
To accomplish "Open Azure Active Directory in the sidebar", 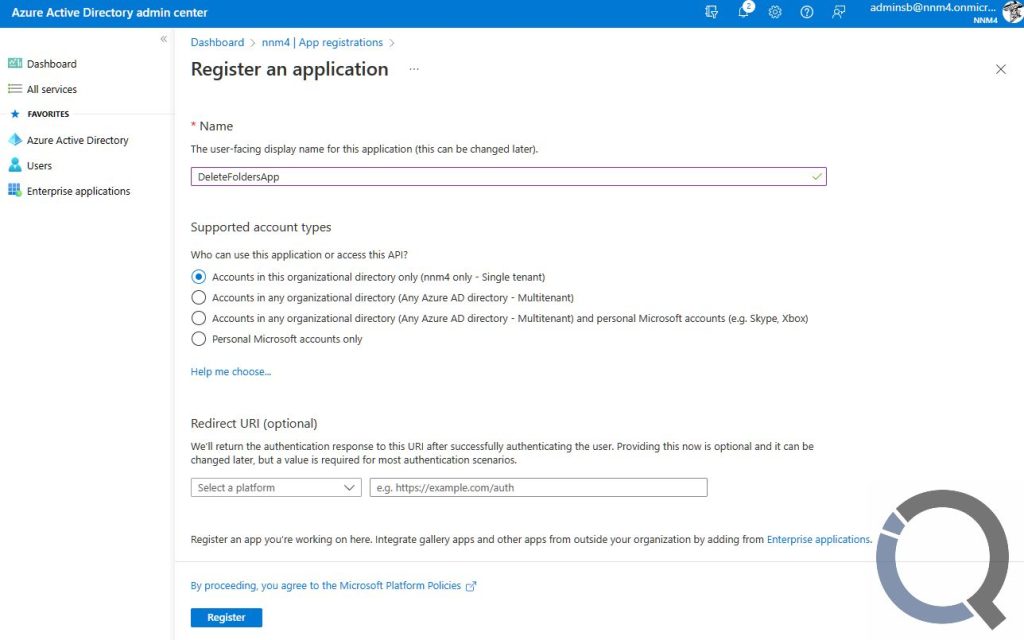I will pyautogui.click(x=78, y=140).
